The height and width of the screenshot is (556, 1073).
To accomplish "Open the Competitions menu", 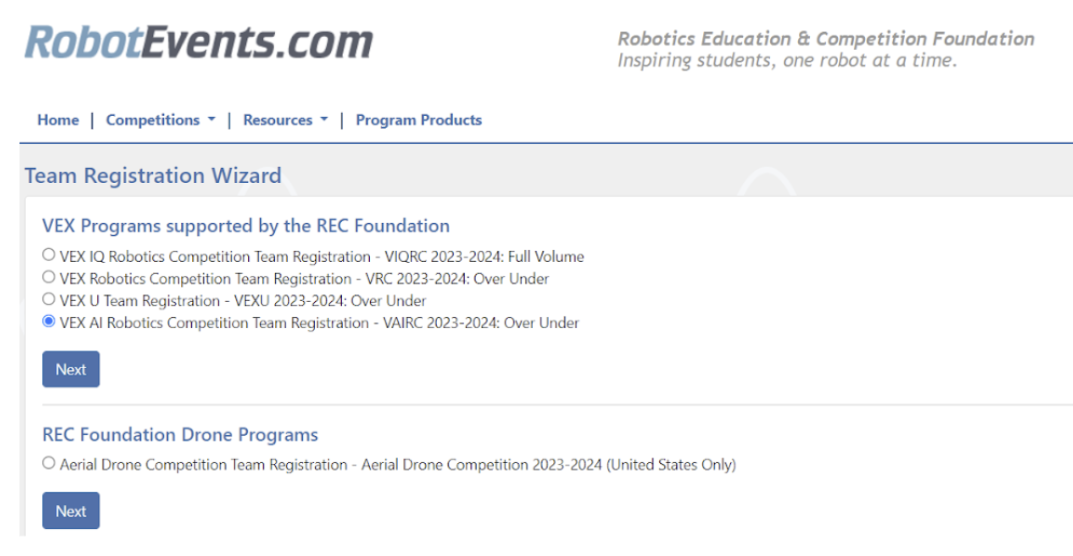I will click(153, 120).
